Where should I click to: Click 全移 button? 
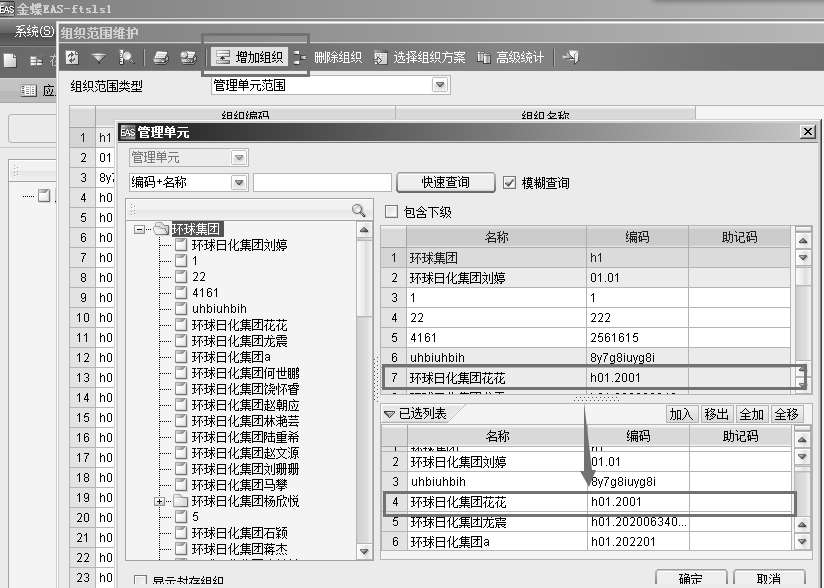786,414
